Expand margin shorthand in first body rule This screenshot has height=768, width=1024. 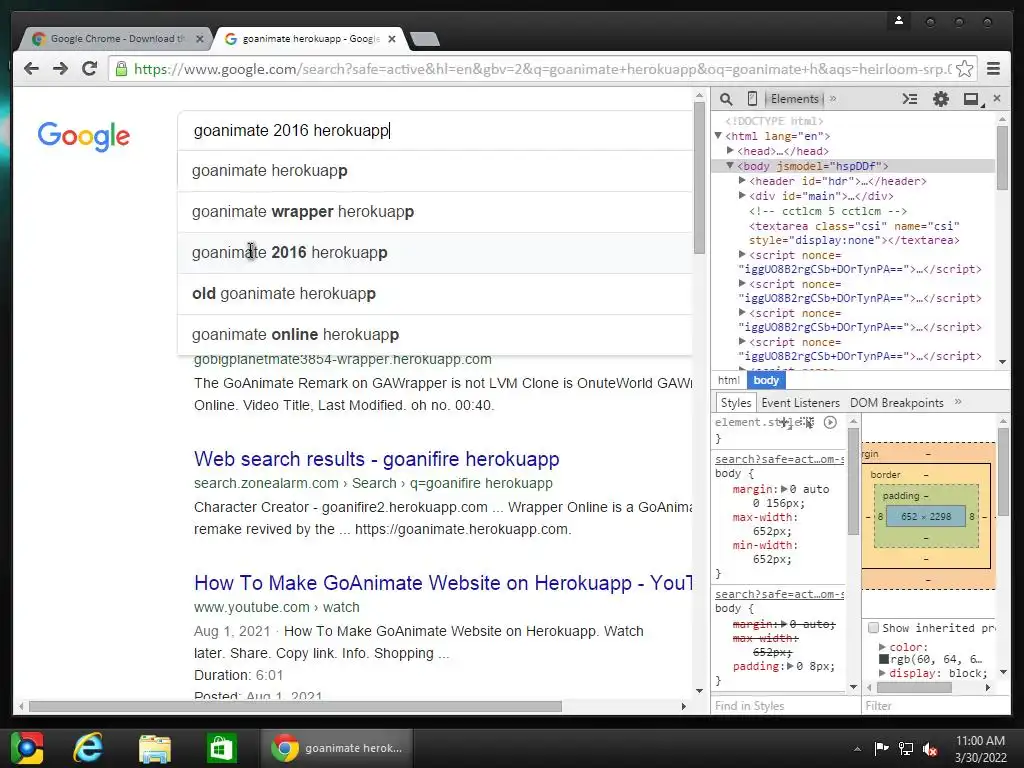784,489
